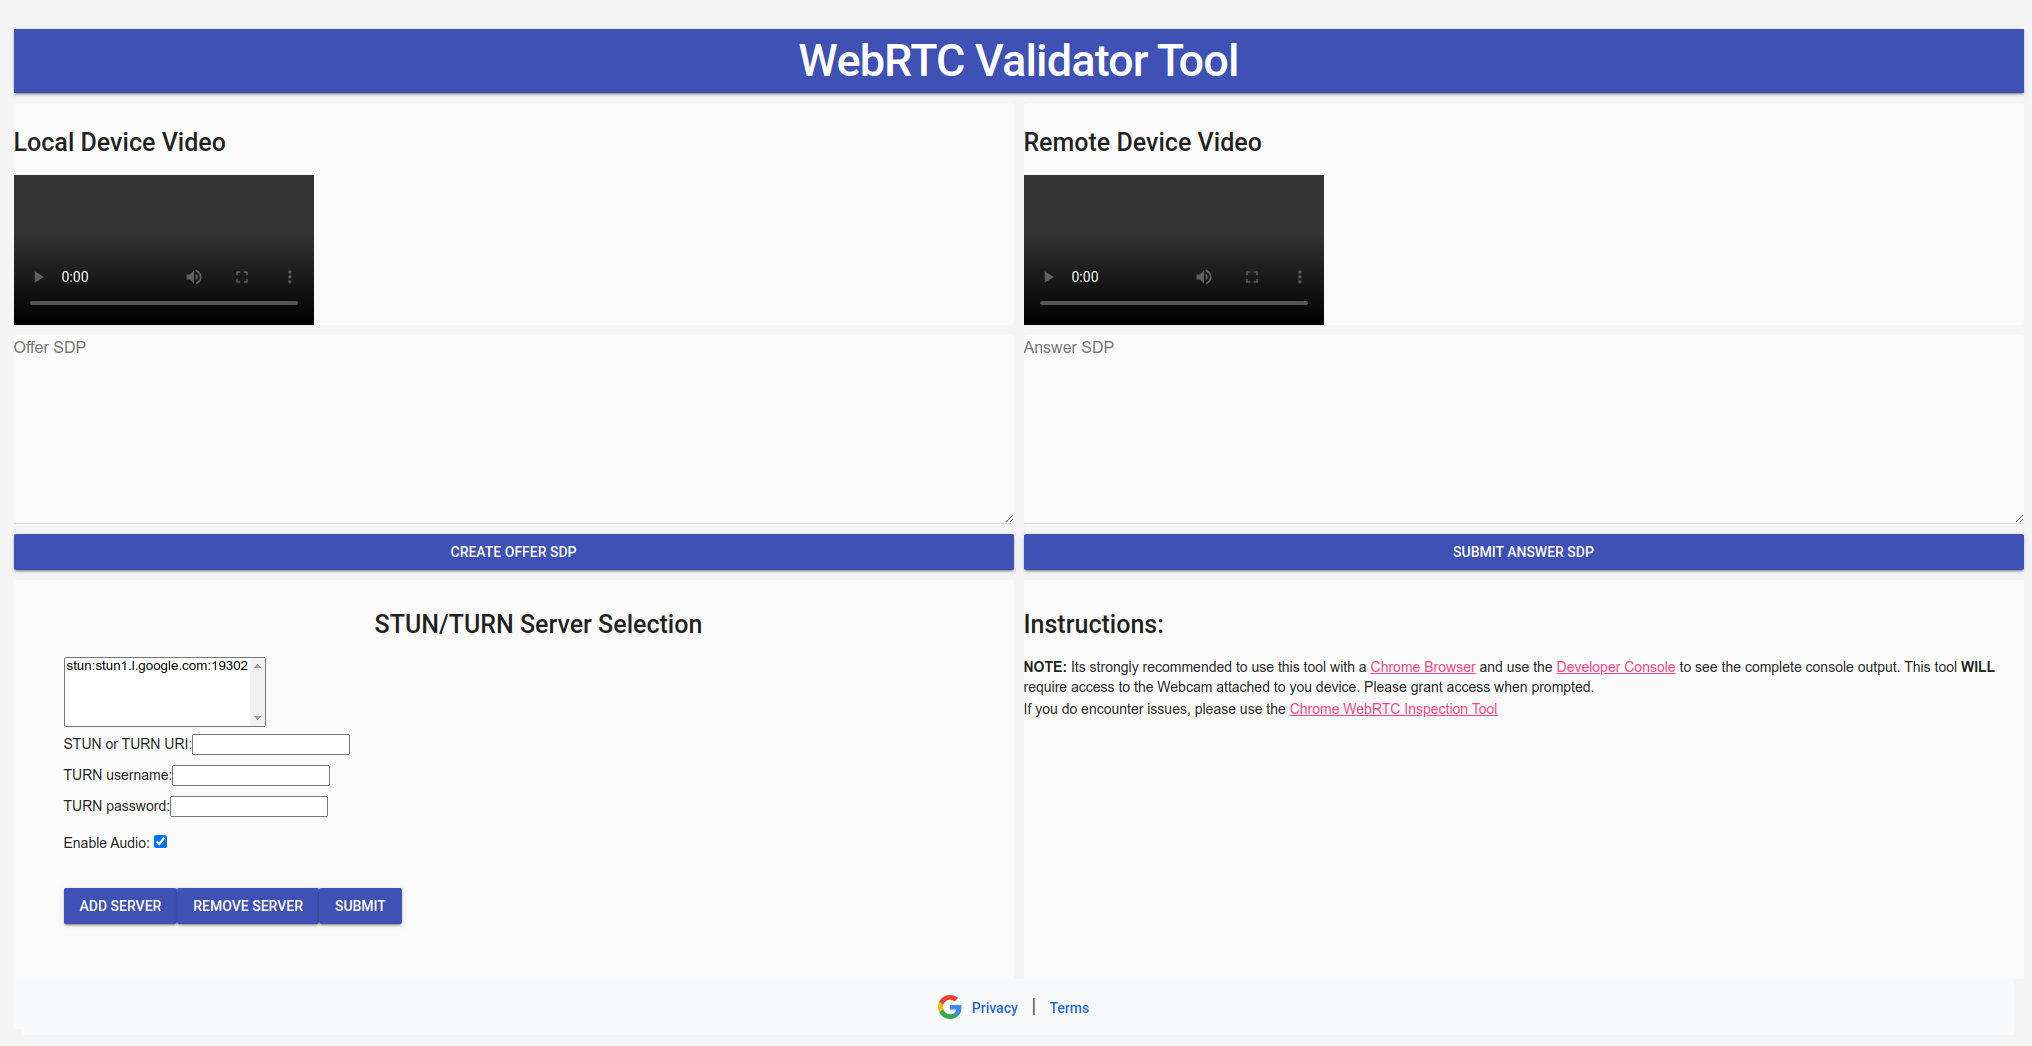Click the STUN or TURN URI field

(x=270, y=744)
